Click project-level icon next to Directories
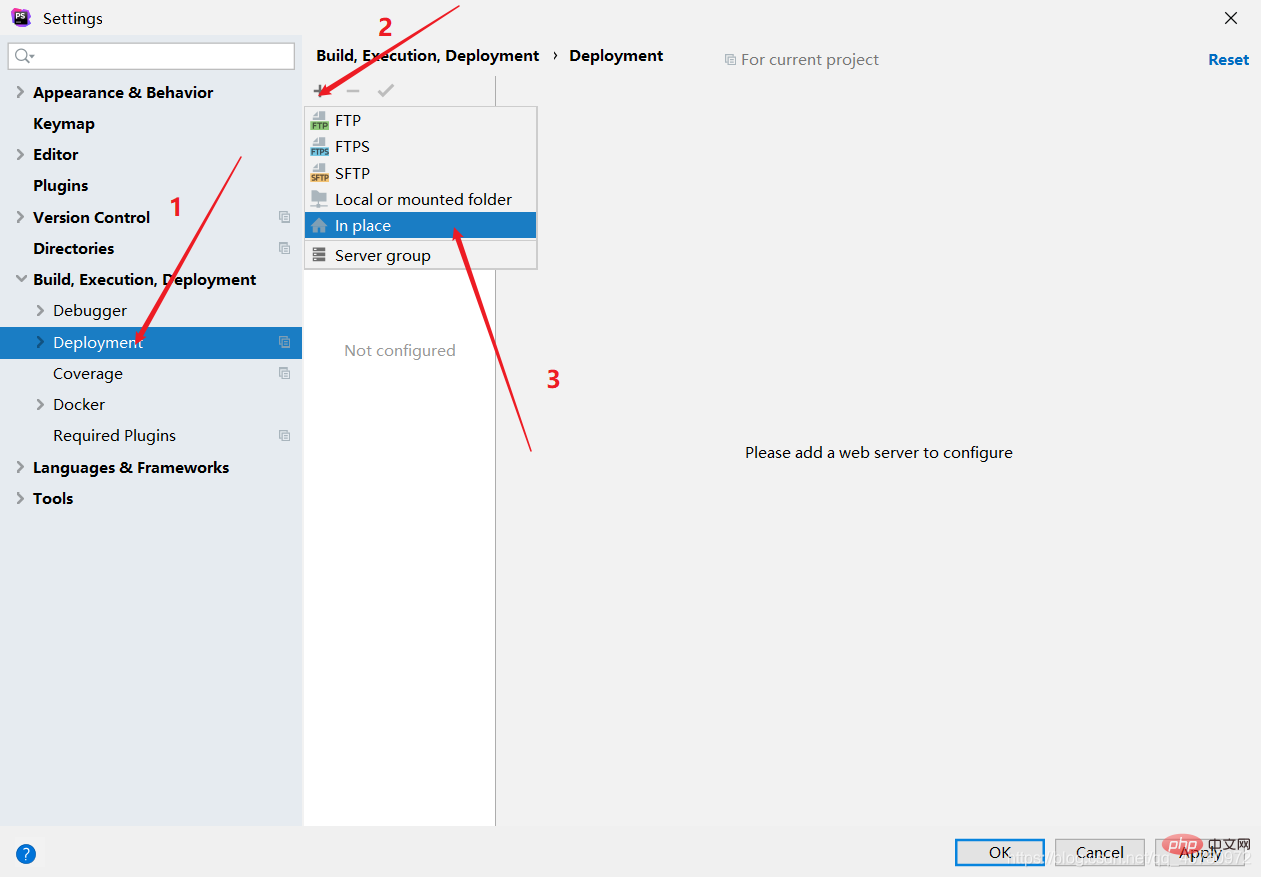 pos(284,248)
